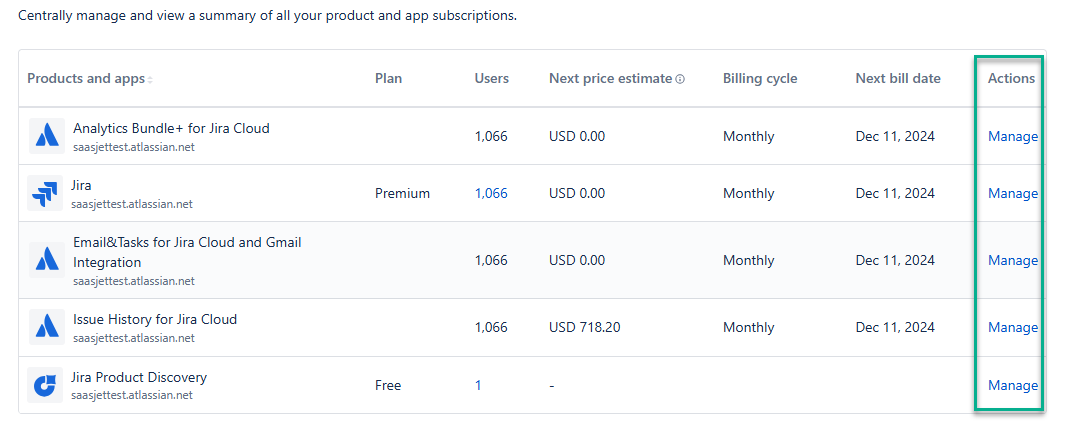Screen dimensions: 1068x436
Task: Manage Analytics Bundle+ for Jira Cloud subscription
Action: (1012, 136)
